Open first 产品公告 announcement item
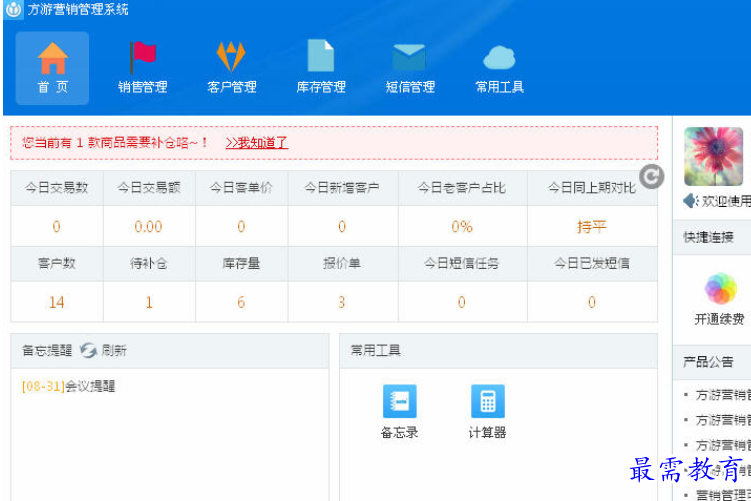 [x=720, y=394]
